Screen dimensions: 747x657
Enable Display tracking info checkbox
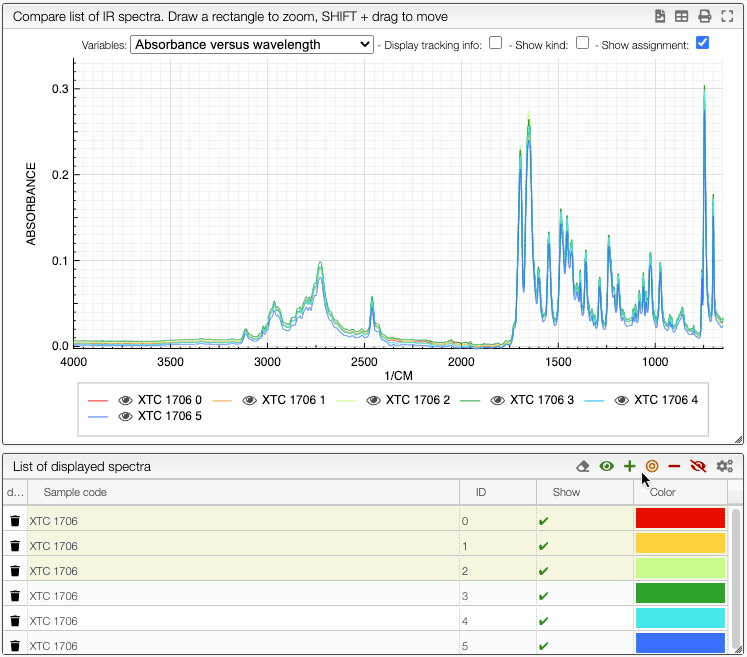coord(495,43)
